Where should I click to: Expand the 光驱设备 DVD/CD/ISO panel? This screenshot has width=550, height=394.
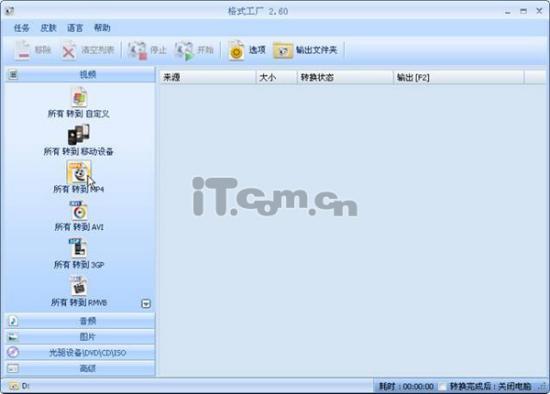80,353
